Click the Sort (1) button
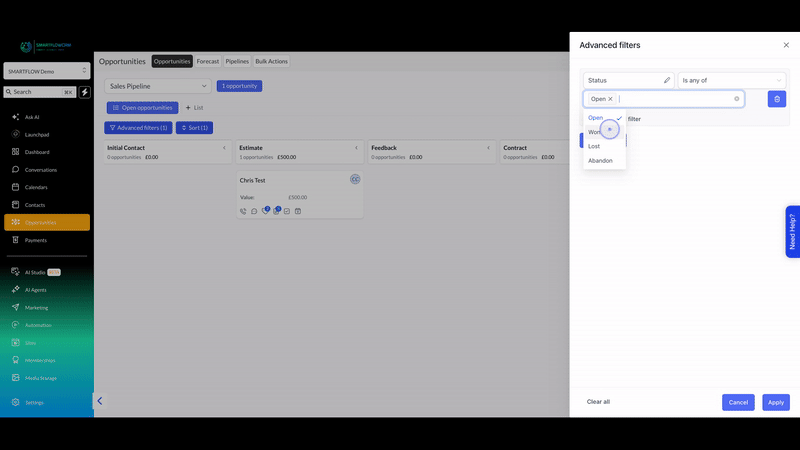 194,128
